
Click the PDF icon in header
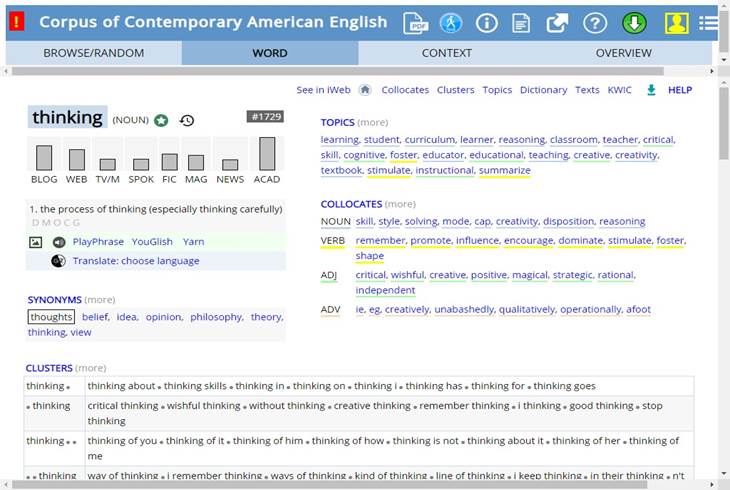(x=416, y=23)
